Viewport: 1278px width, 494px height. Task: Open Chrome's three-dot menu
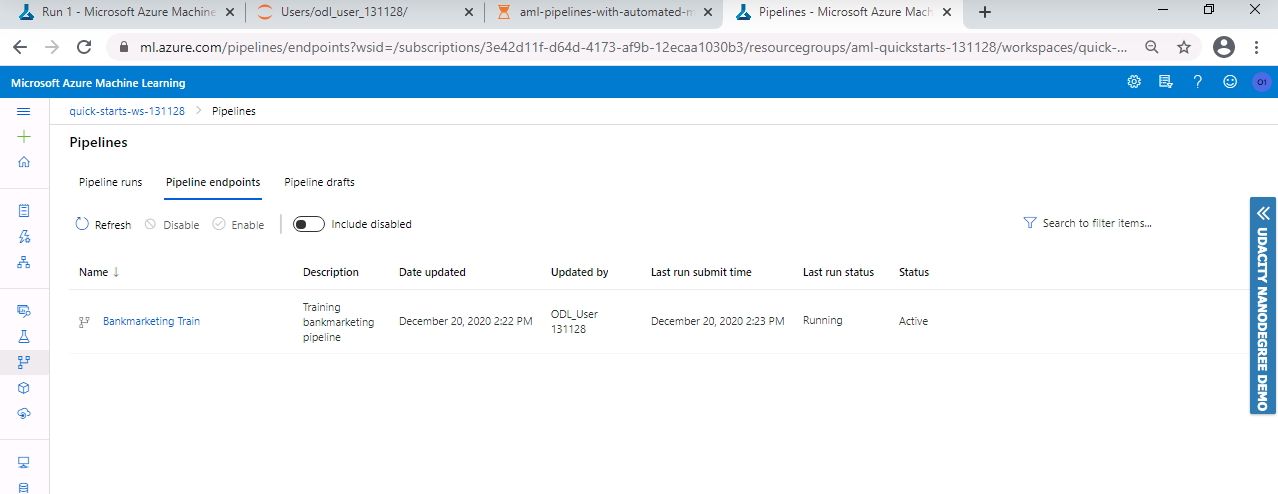pyautogui.click(x=1256, y=47)
